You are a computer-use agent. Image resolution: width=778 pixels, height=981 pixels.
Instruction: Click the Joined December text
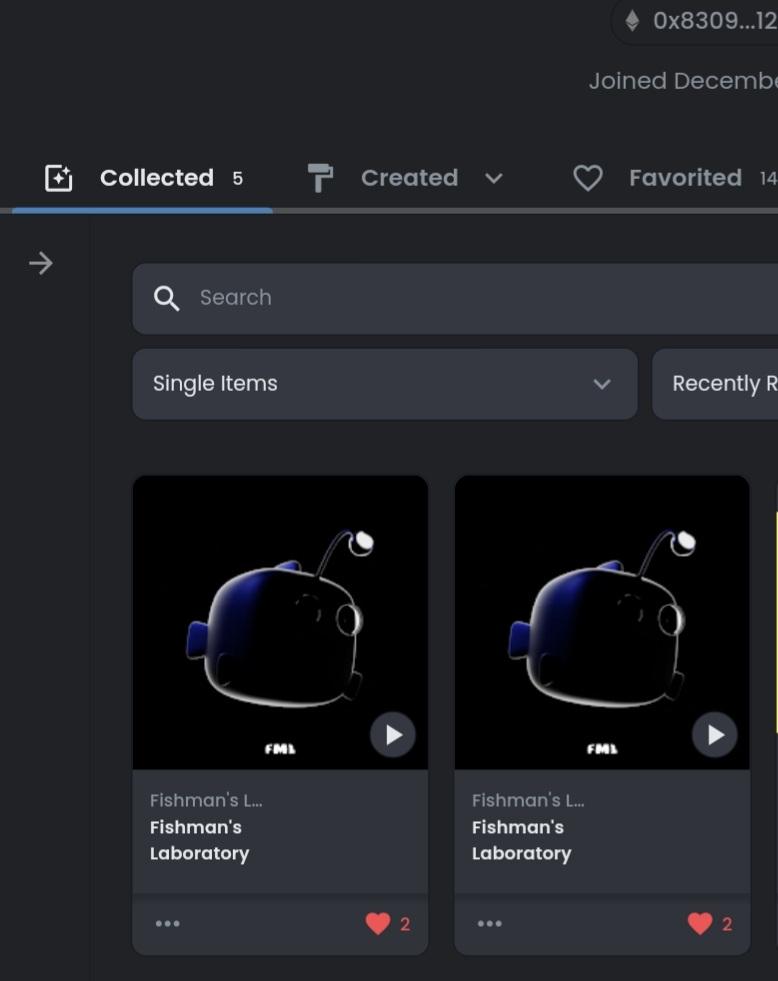click(x=683, y=81)
